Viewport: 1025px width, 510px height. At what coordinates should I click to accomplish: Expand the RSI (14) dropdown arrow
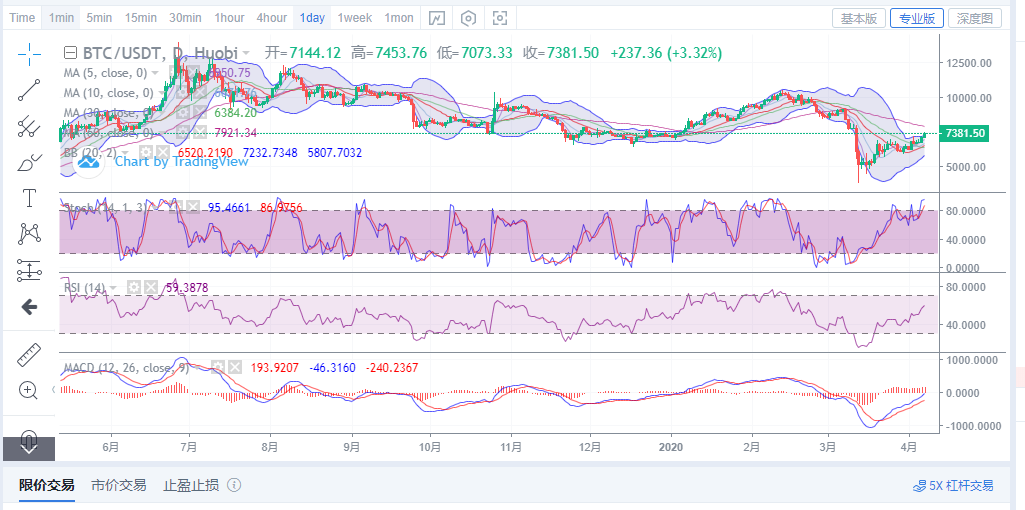click(114, 288)
